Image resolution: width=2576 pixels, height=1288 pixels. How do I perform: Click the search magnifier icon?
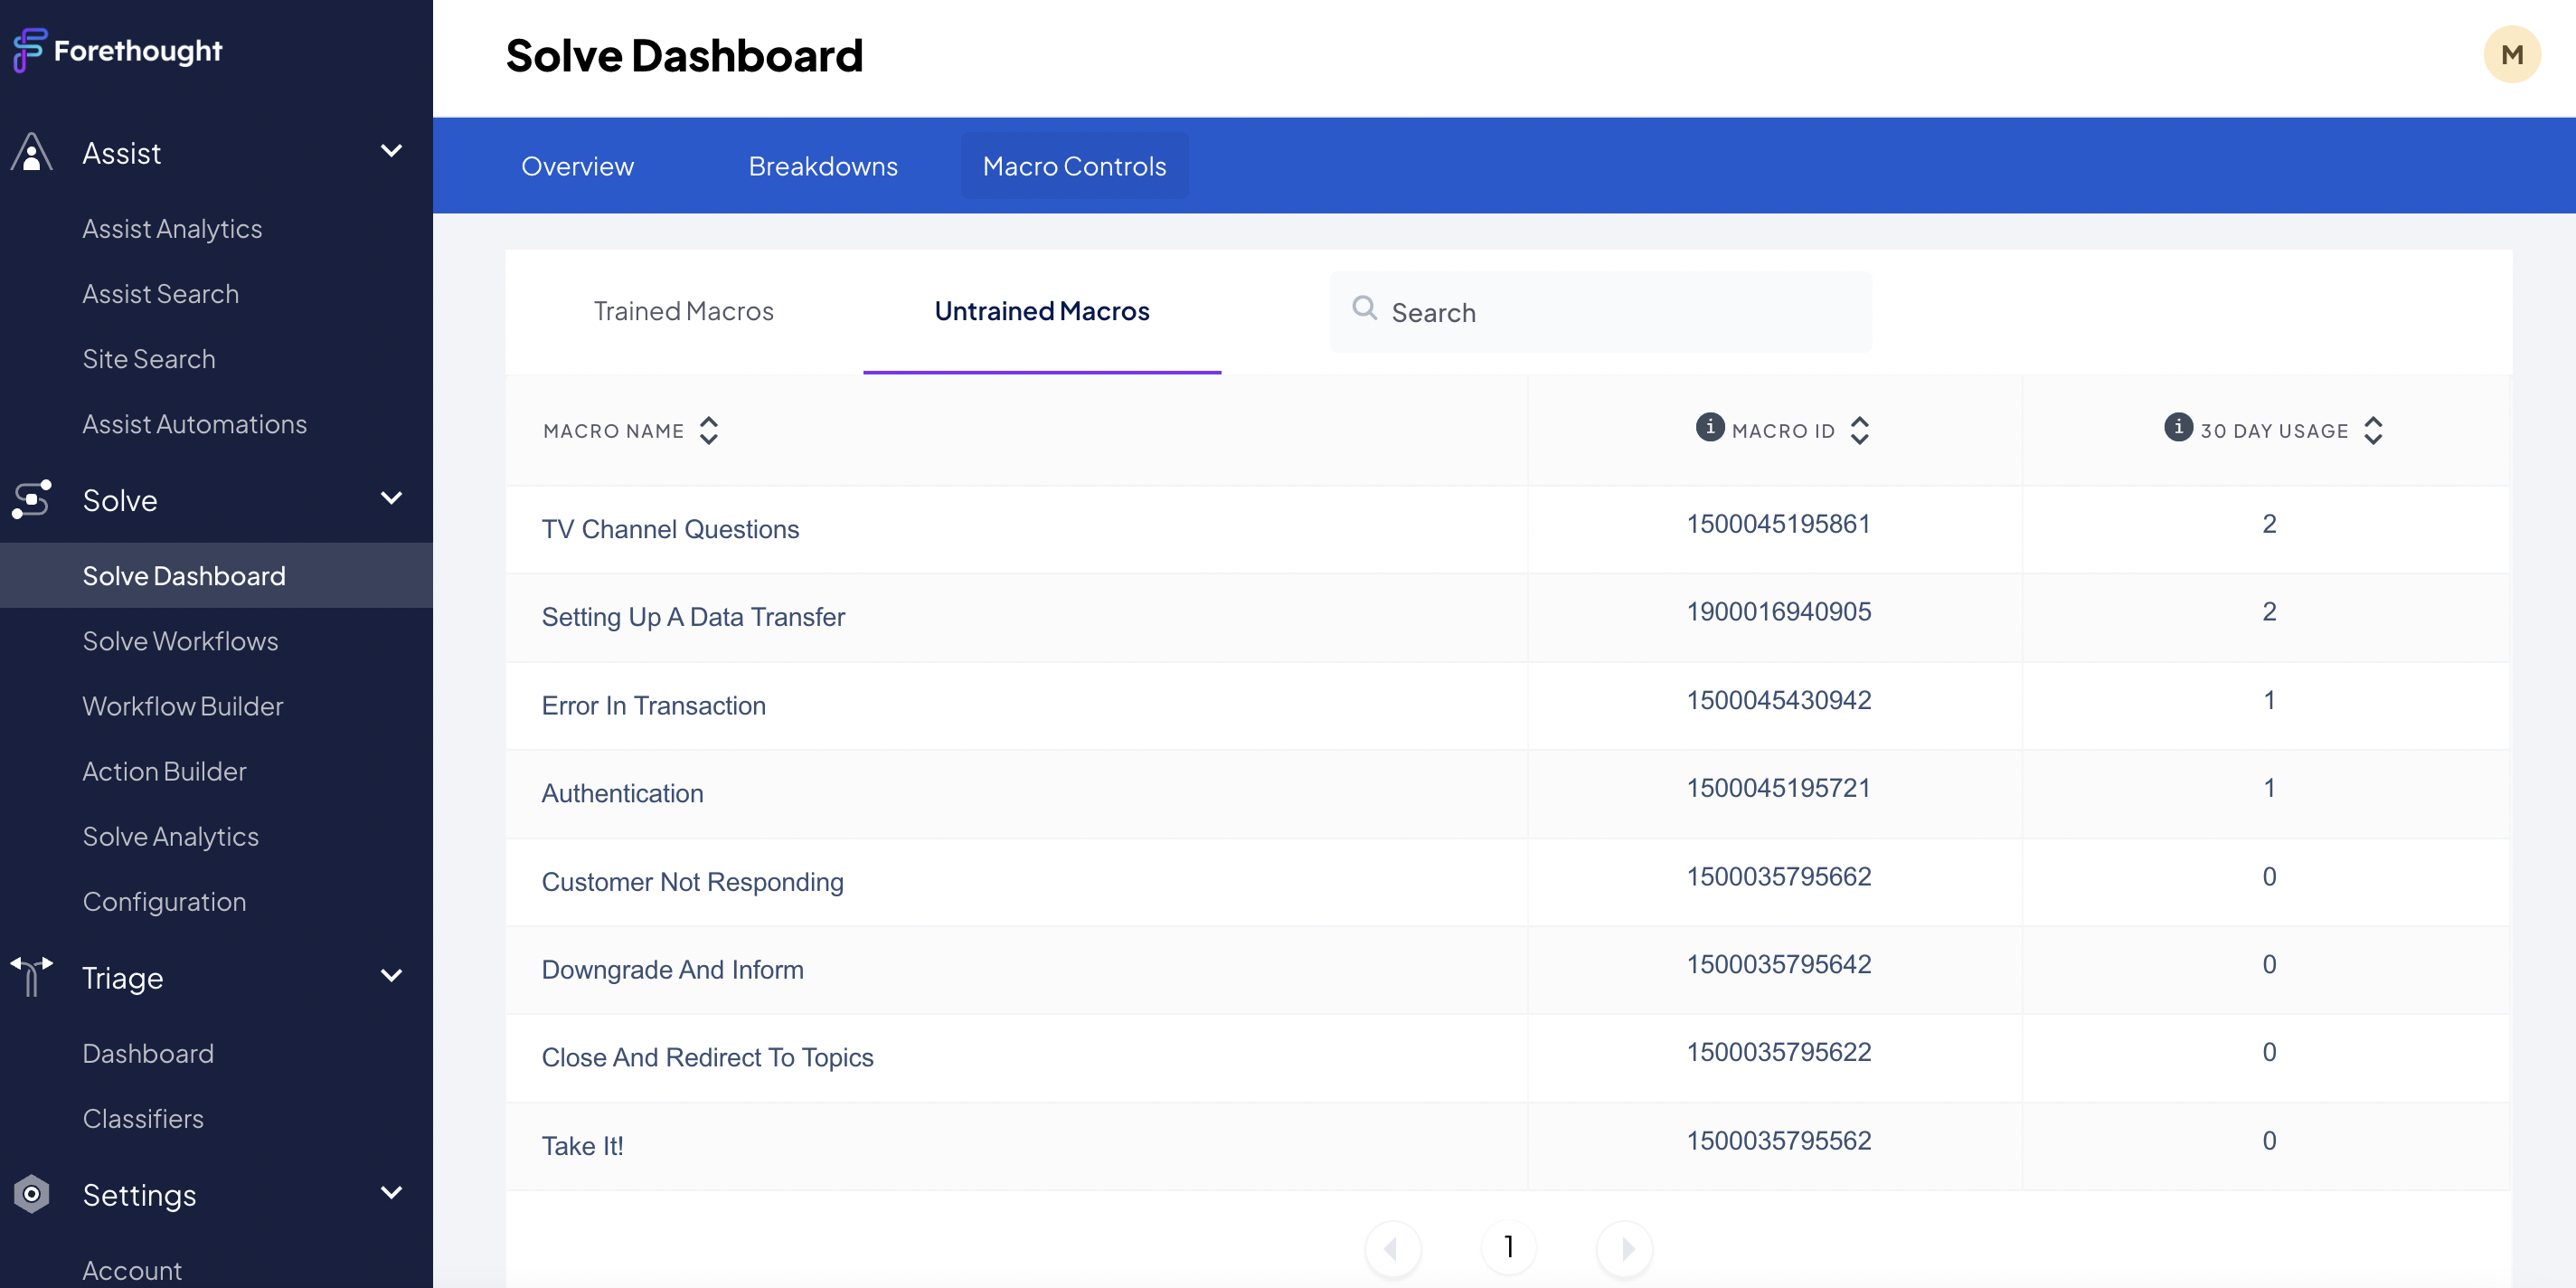pyautogui.click(x=1364, y=308)
